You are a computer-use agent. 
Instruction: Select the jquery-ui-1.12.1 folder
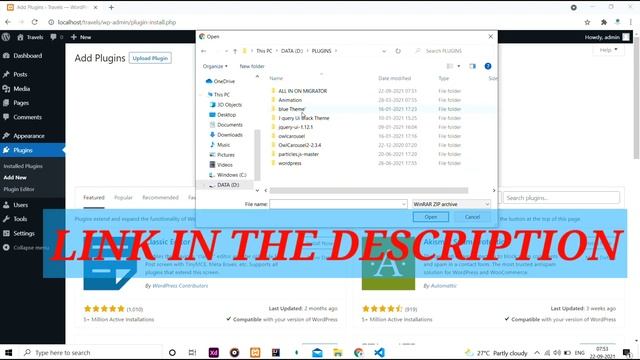pos(296,127)
